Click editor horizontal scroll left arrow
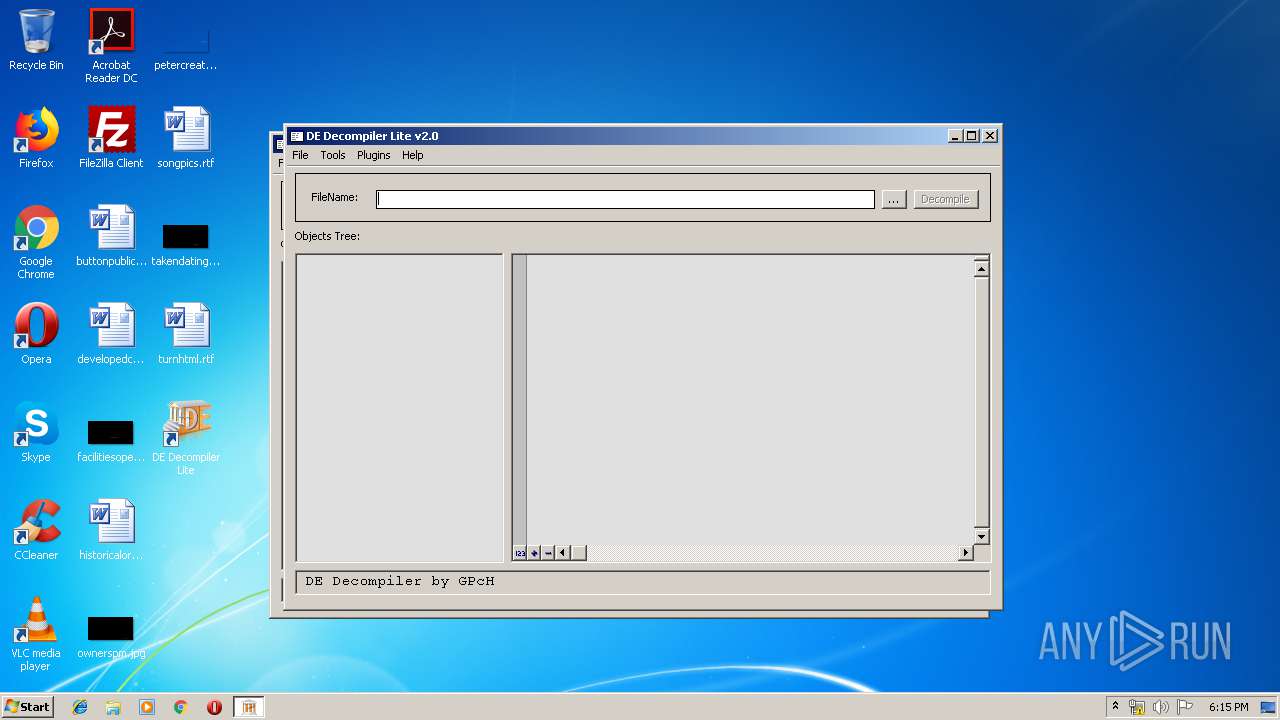The image size is (1280, 720). pyautogui.click(x=563, y=553)
